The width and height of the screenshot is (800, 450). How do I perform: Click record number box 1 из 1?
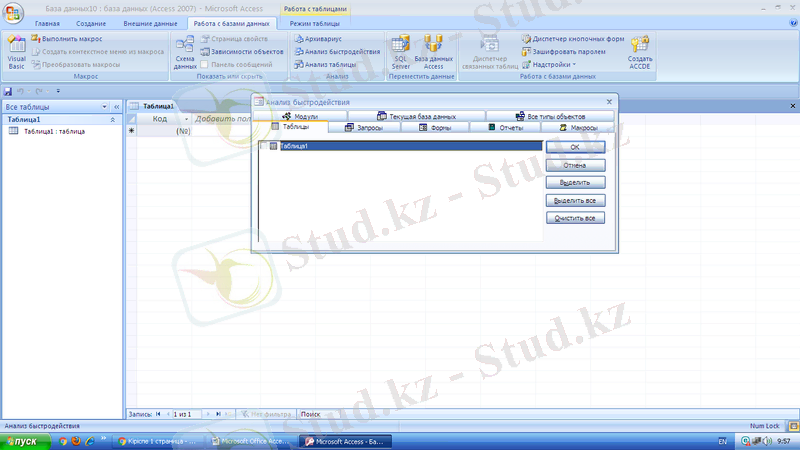(x=186, y=414)
